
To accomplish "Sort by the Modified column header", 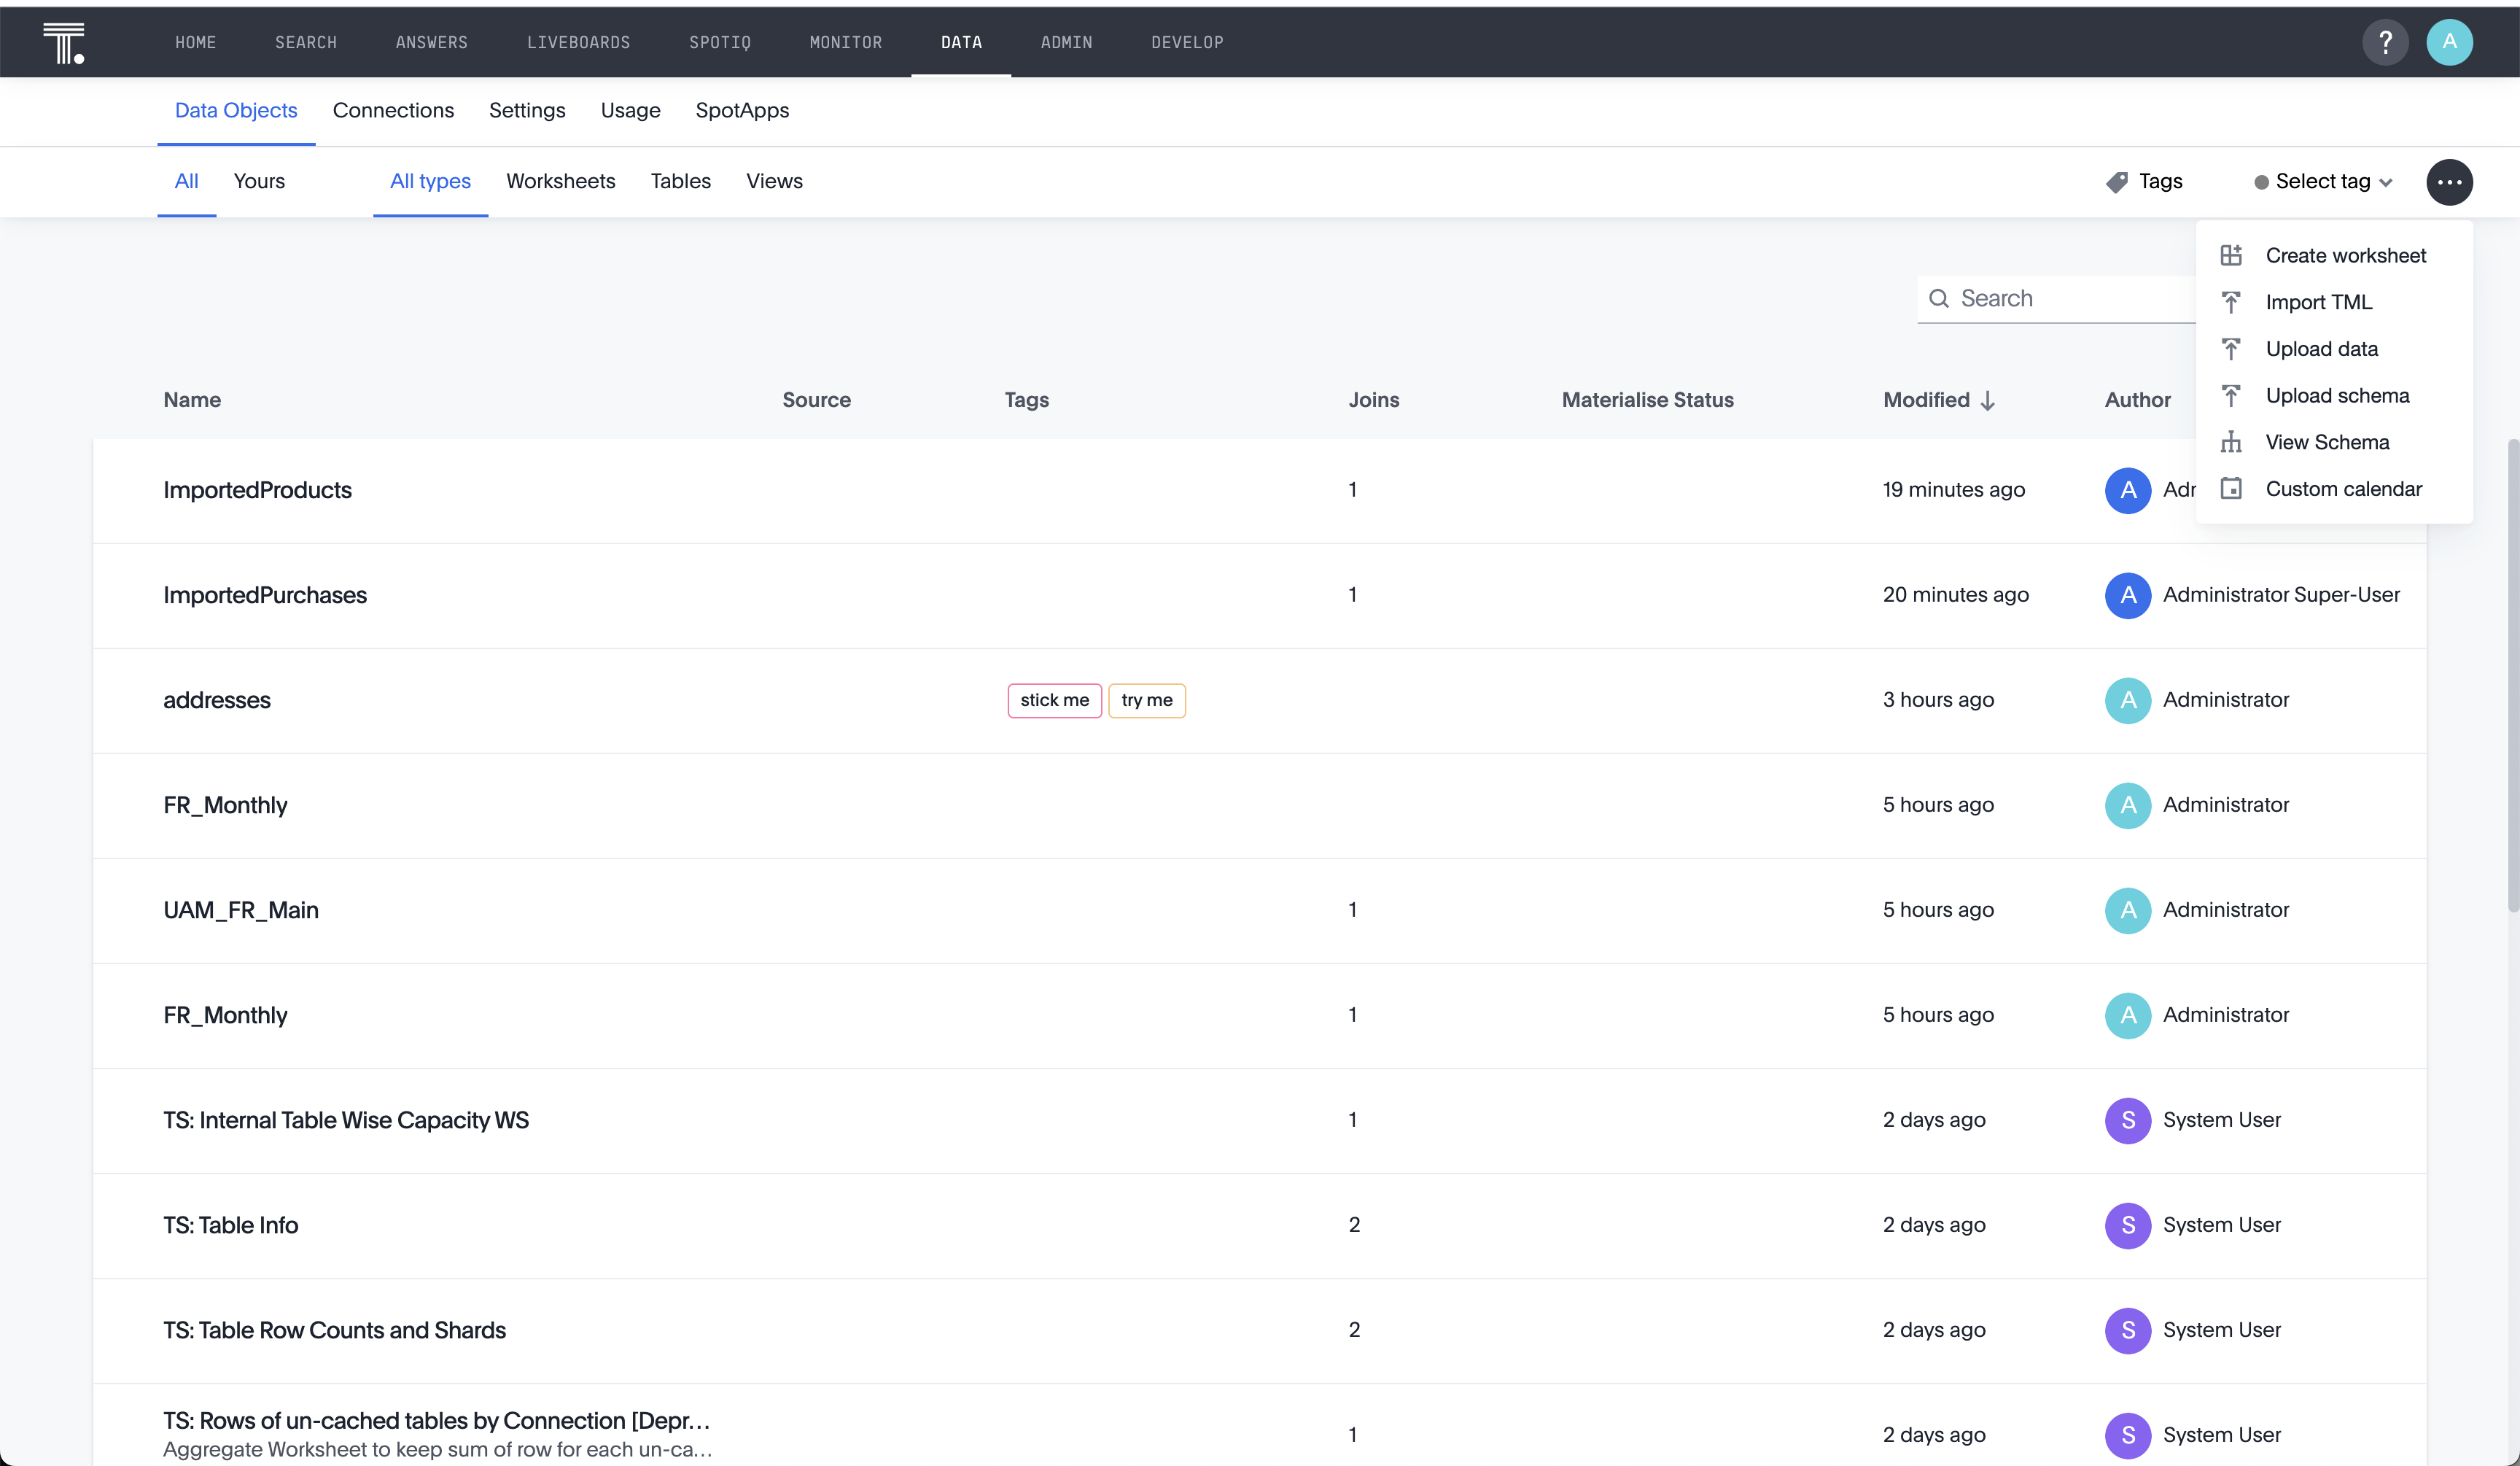I will pyautogui.click(x=1926, y=400).
